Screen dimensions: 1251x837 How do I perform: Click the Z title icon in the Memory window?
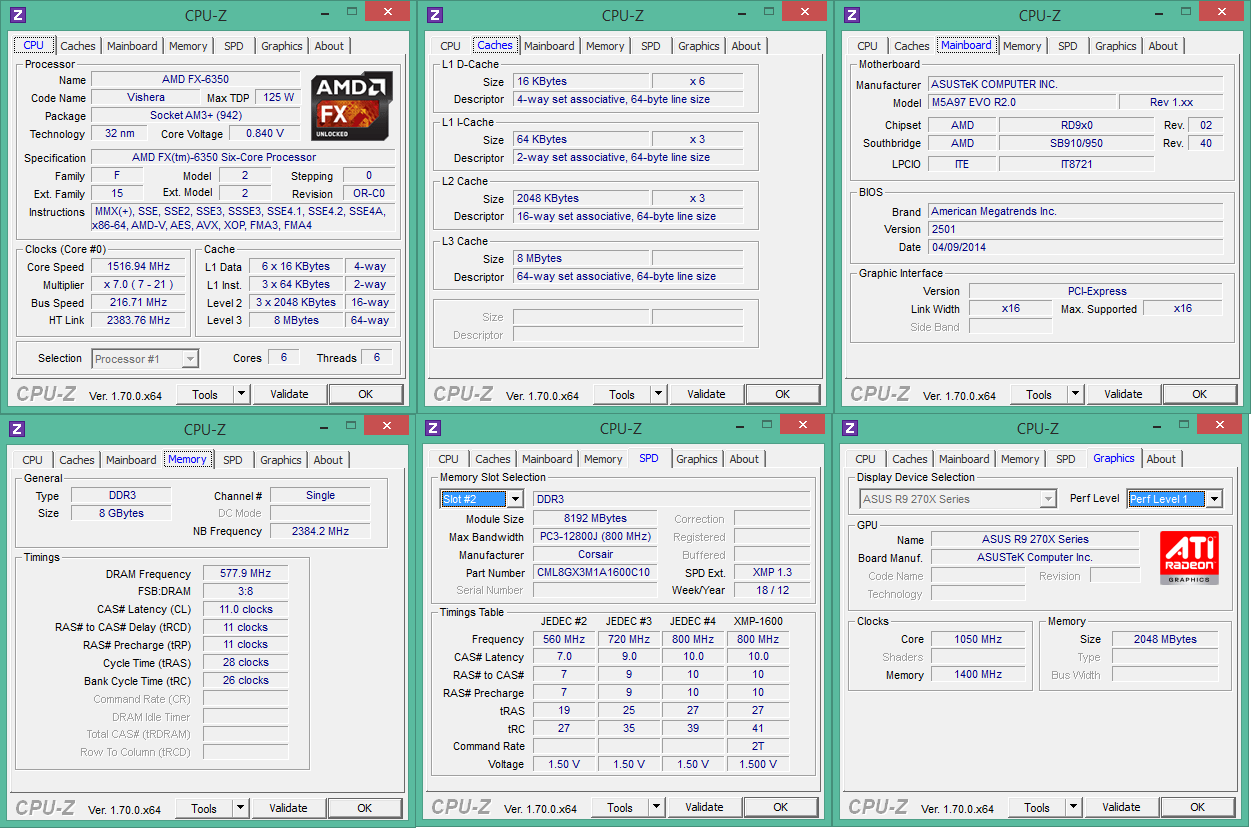pos(16,429)
